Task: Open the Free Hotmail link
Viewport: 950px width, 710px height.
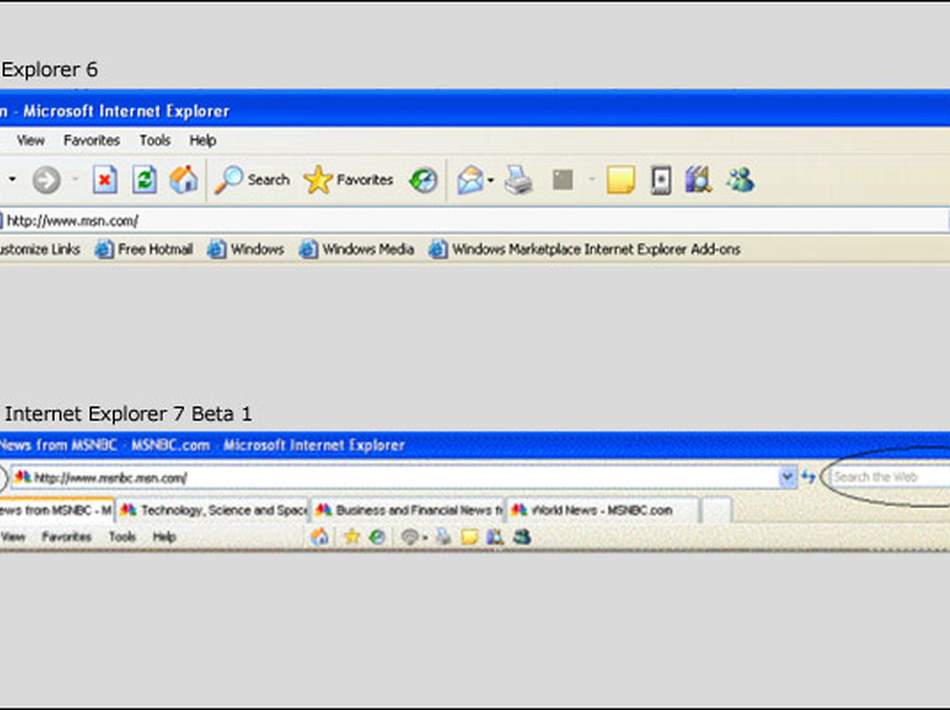Action: click(x=144, y=250)
